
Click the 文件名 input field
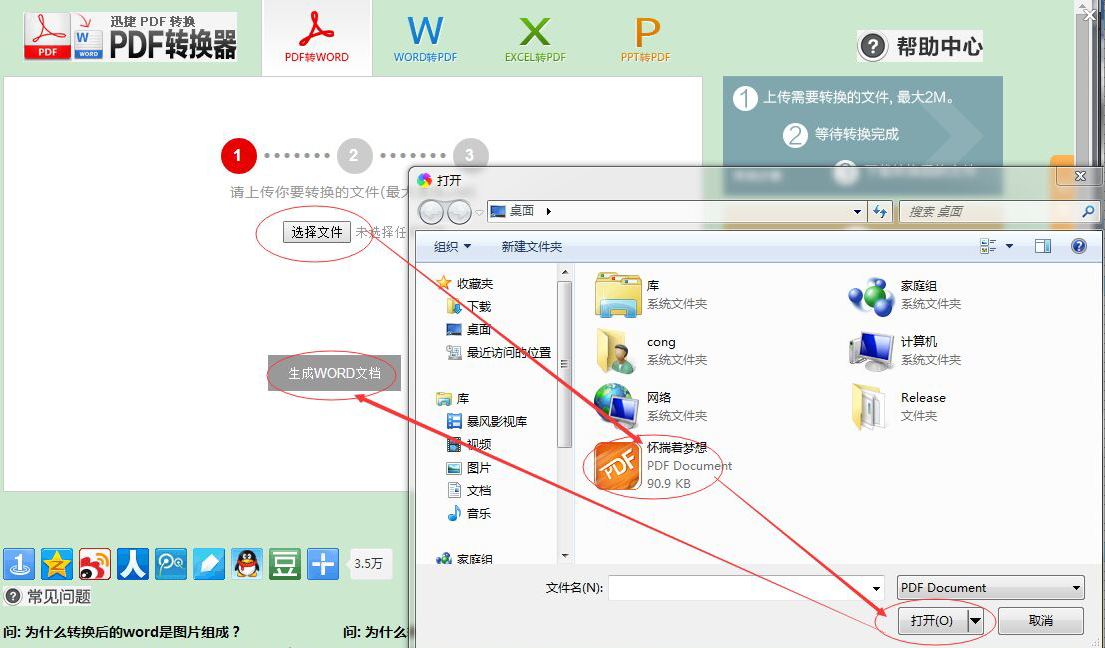pyautogui.click(x=739, y=587)
